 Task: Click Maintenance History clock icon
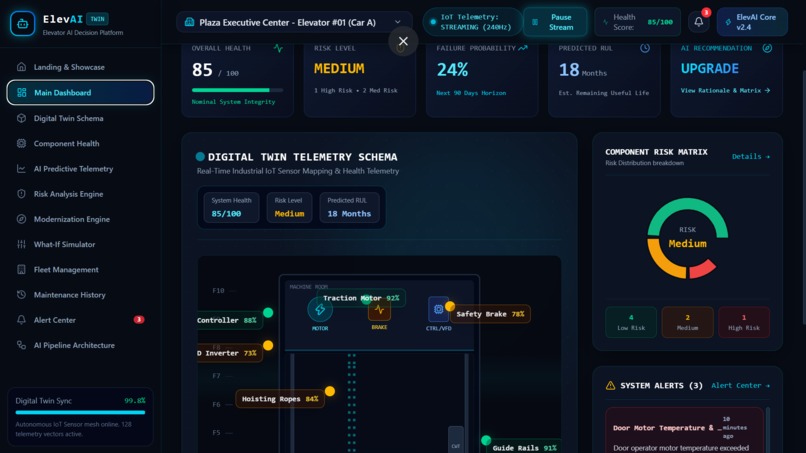(21, 295)
